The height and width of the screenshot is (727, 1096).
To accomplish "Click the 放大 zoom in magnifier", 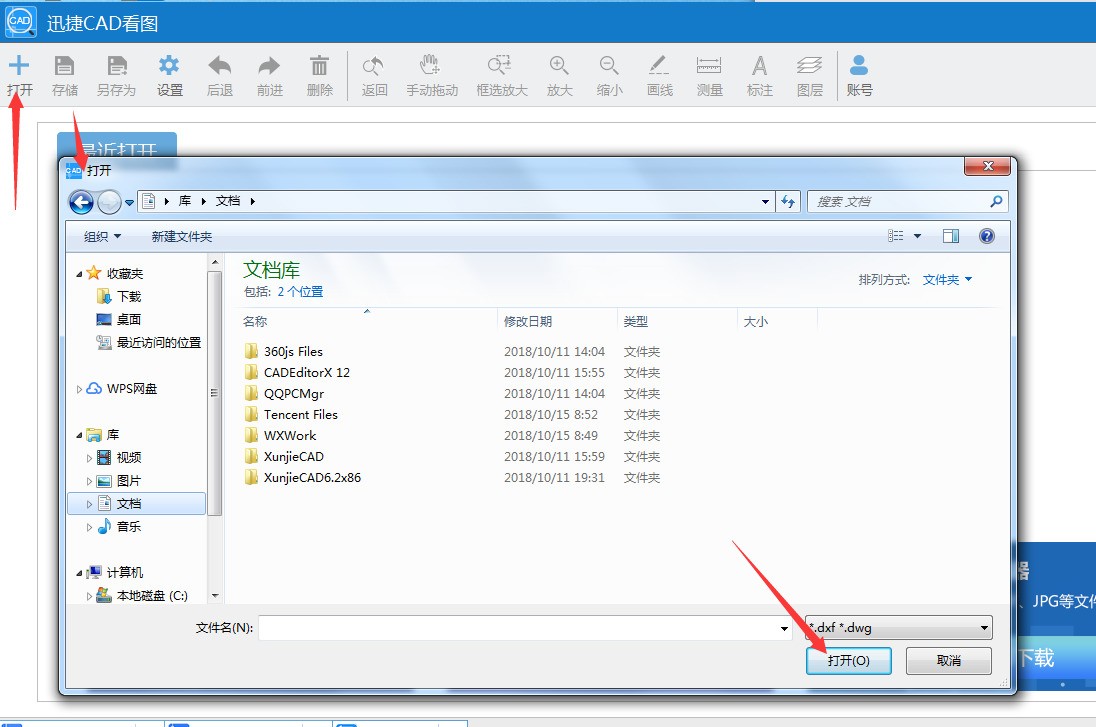I will coord(559,67).
